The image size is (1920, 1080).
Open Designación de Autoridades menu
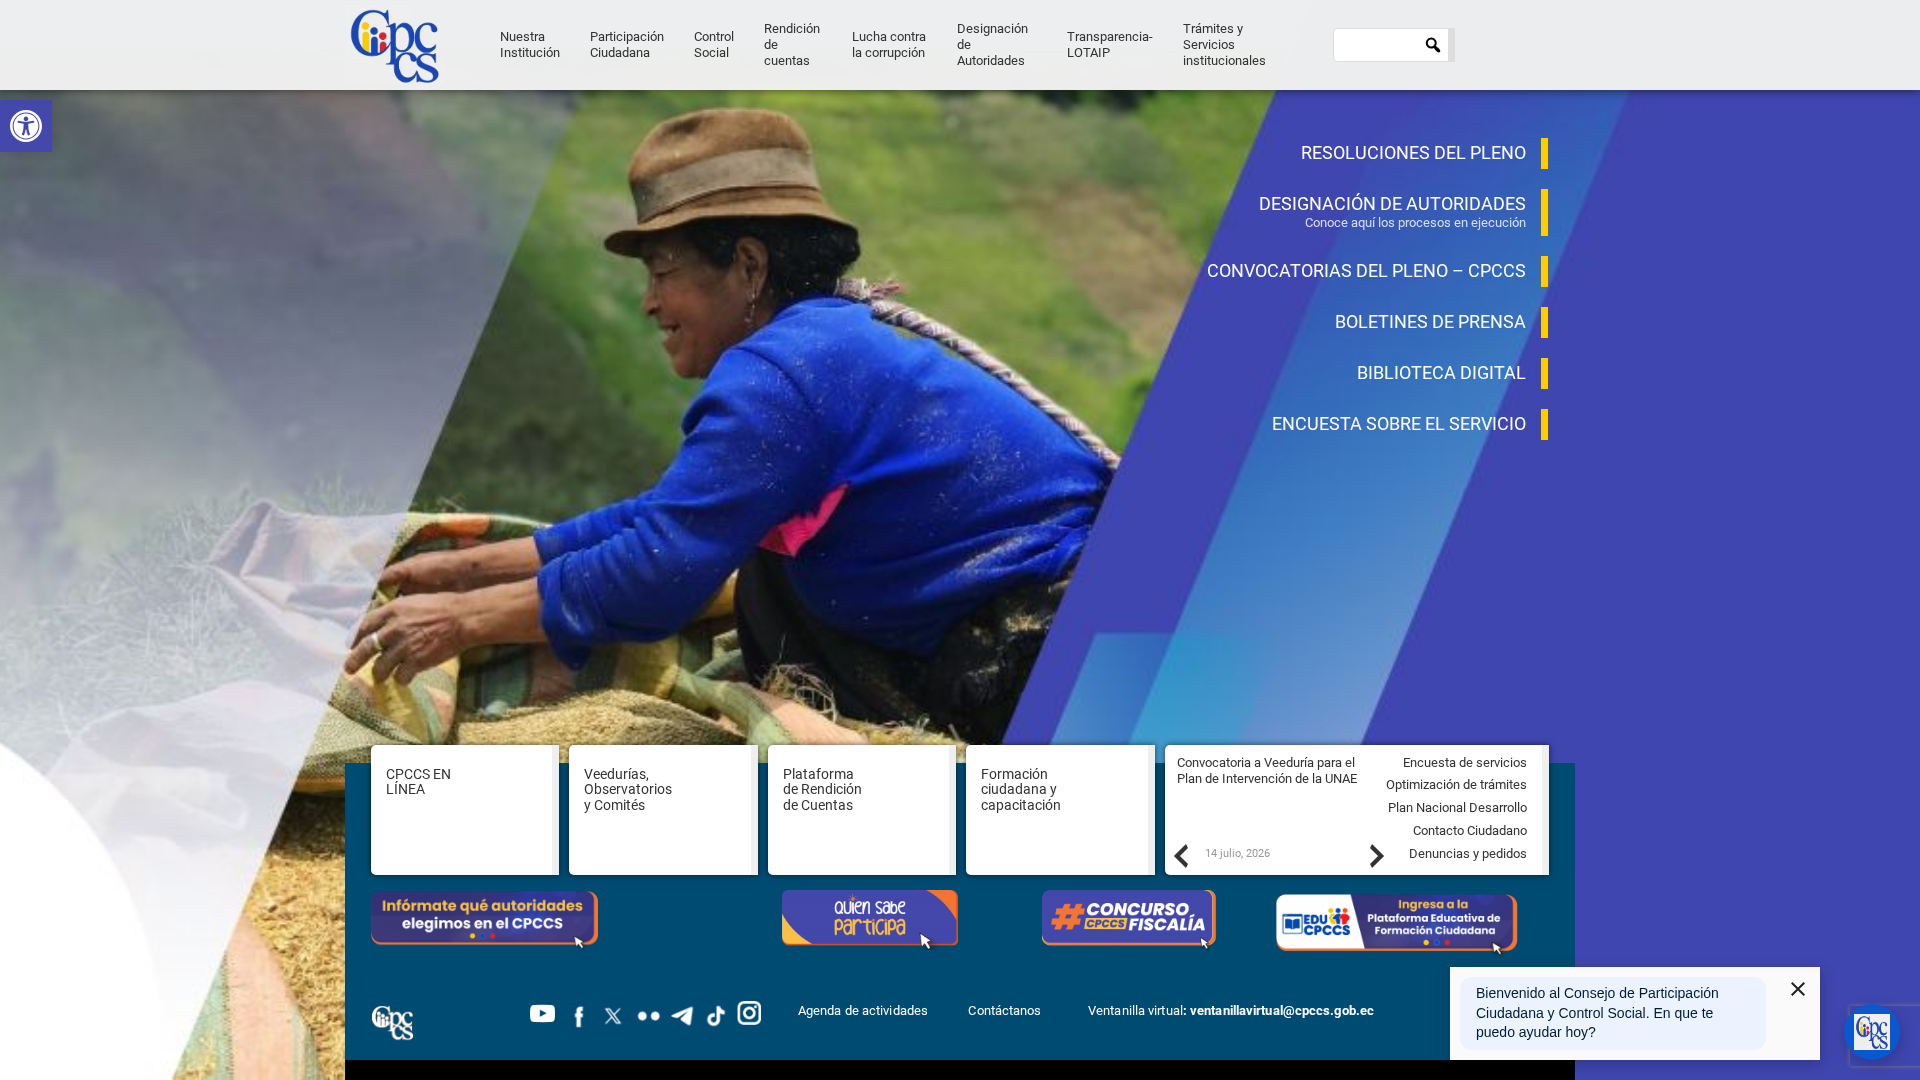coord(993,45)
